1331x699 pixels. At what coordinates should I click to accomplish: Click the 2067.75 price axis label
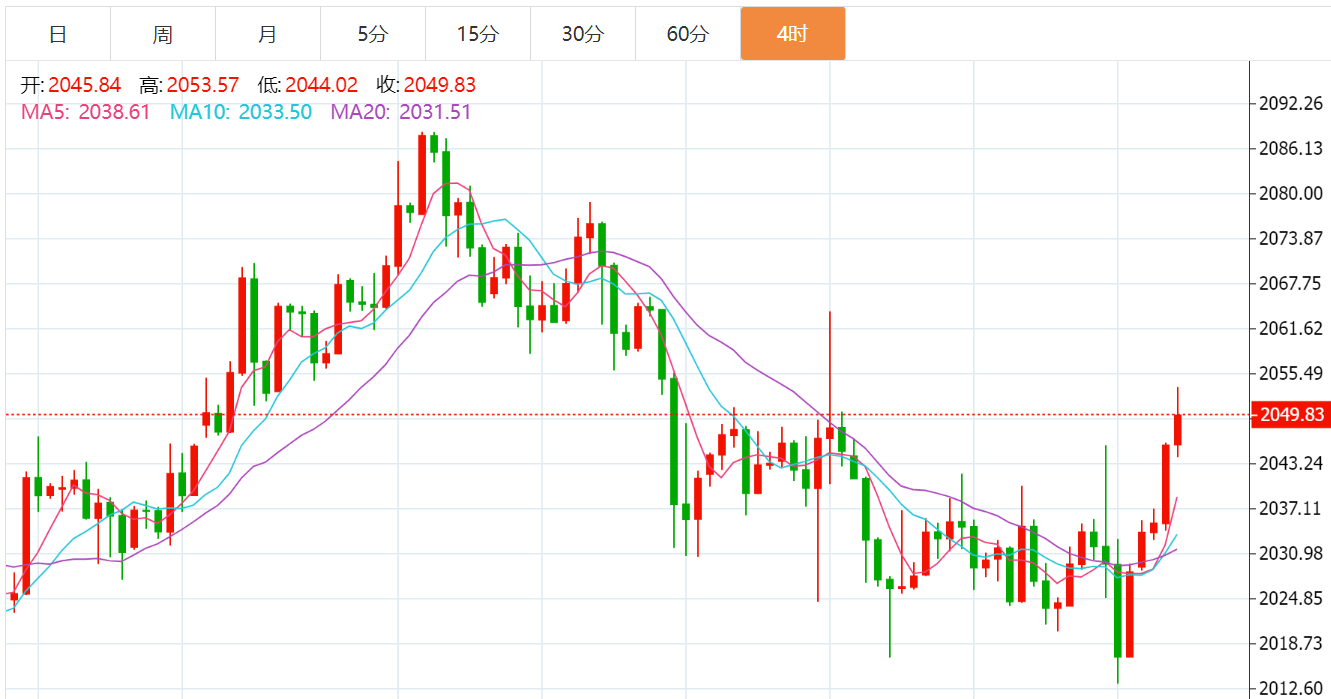[1293, 283]
